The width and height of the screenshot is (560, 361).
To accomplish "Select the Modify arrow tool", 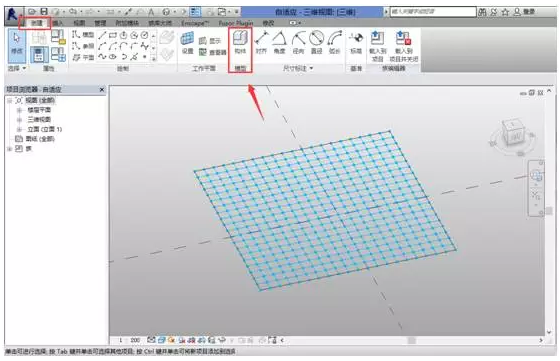I will (17, 45).
